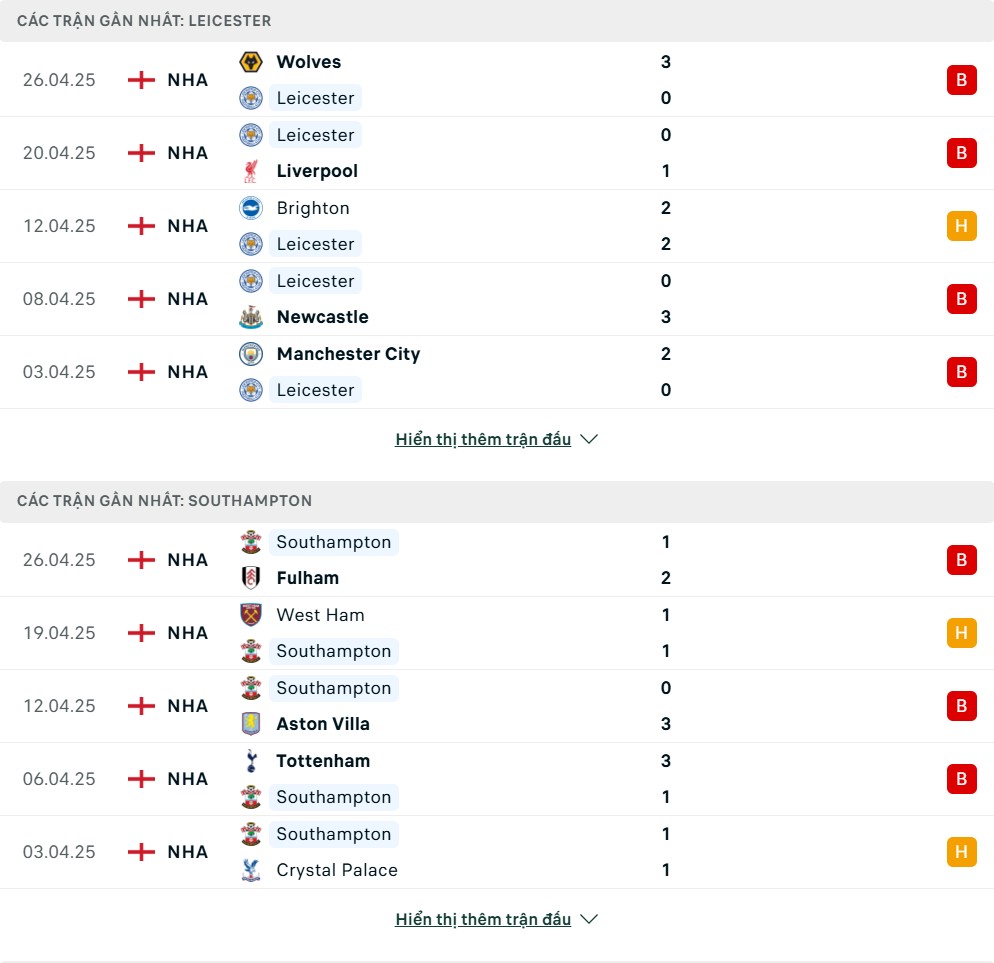Click the Tottenham crest icon
The height and width of the screenshot is (963, 994).
(x=251, y=761)
